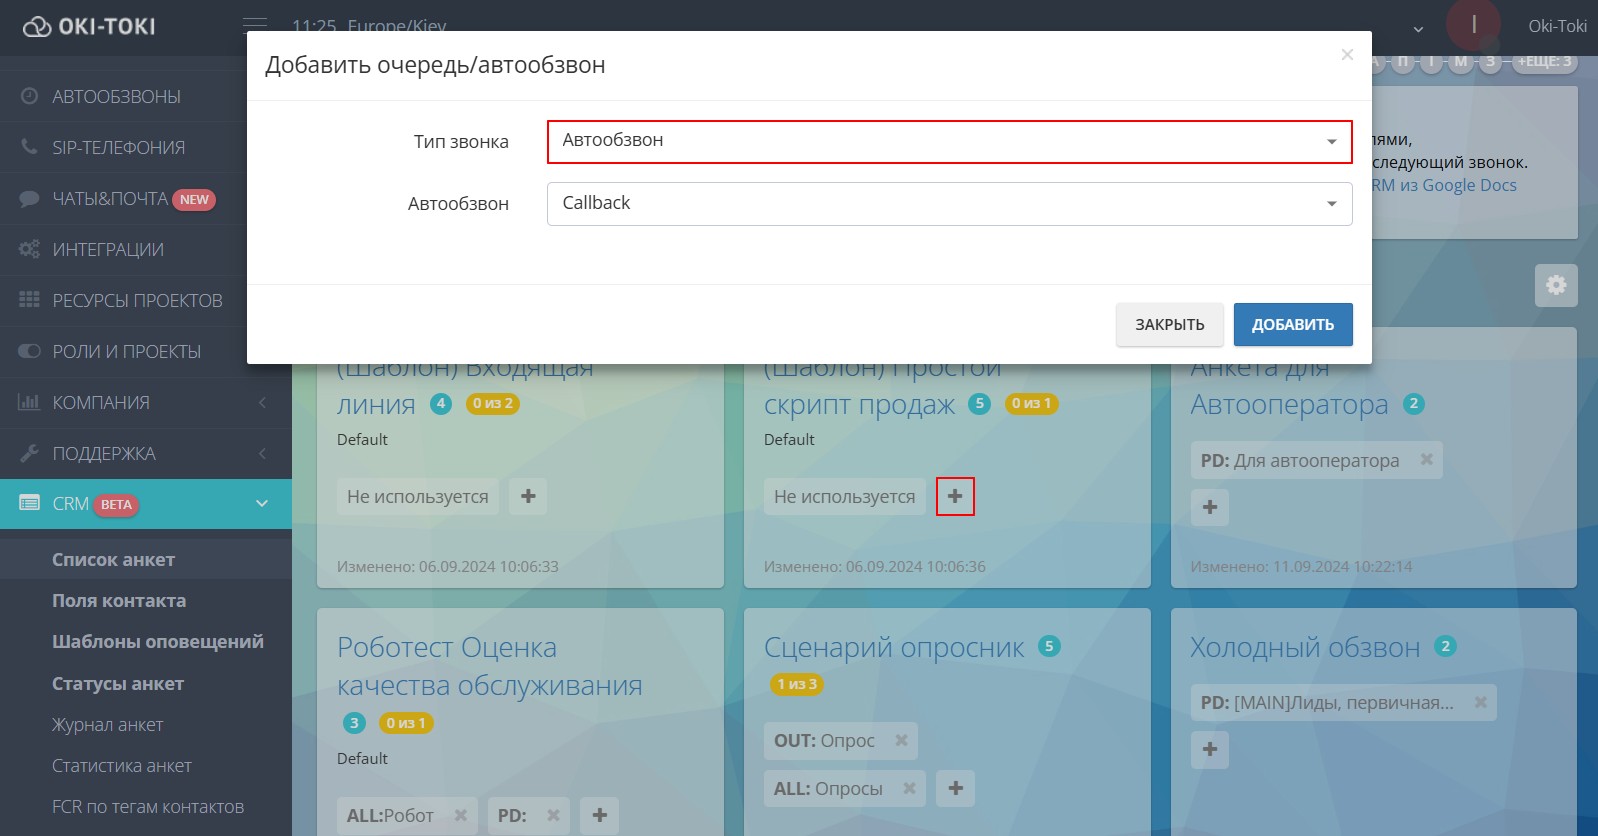Click the ДОБАВИТЬ button

[1293, 325]
